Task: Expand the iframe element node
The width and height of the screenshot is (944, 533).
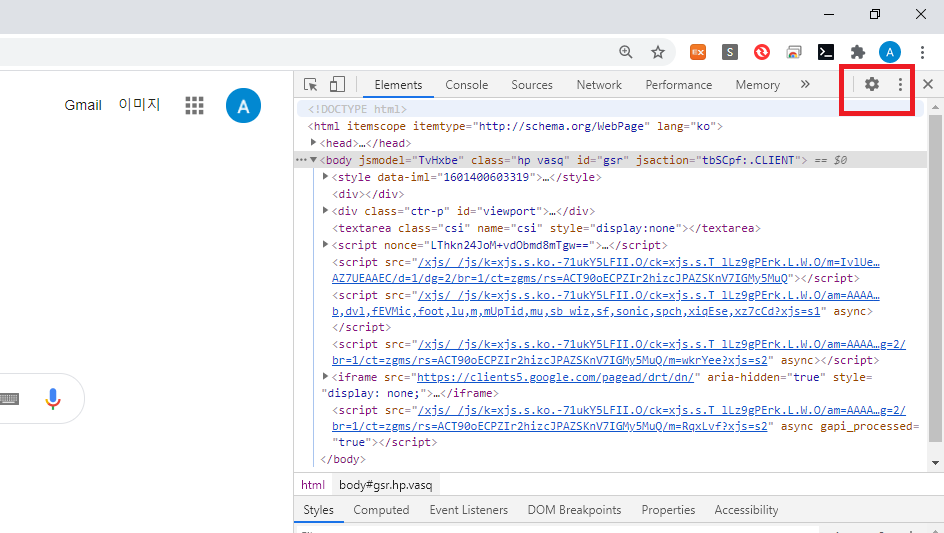Action: 325,376
